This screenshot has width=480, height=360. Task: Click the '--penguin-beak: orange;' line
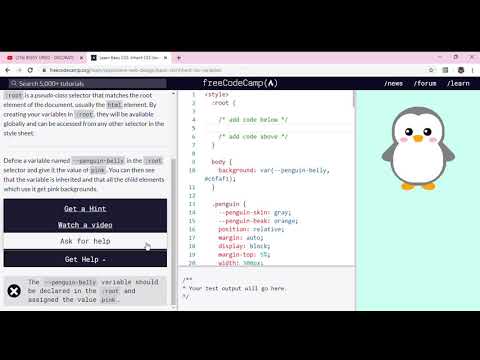tap(258, 221)
